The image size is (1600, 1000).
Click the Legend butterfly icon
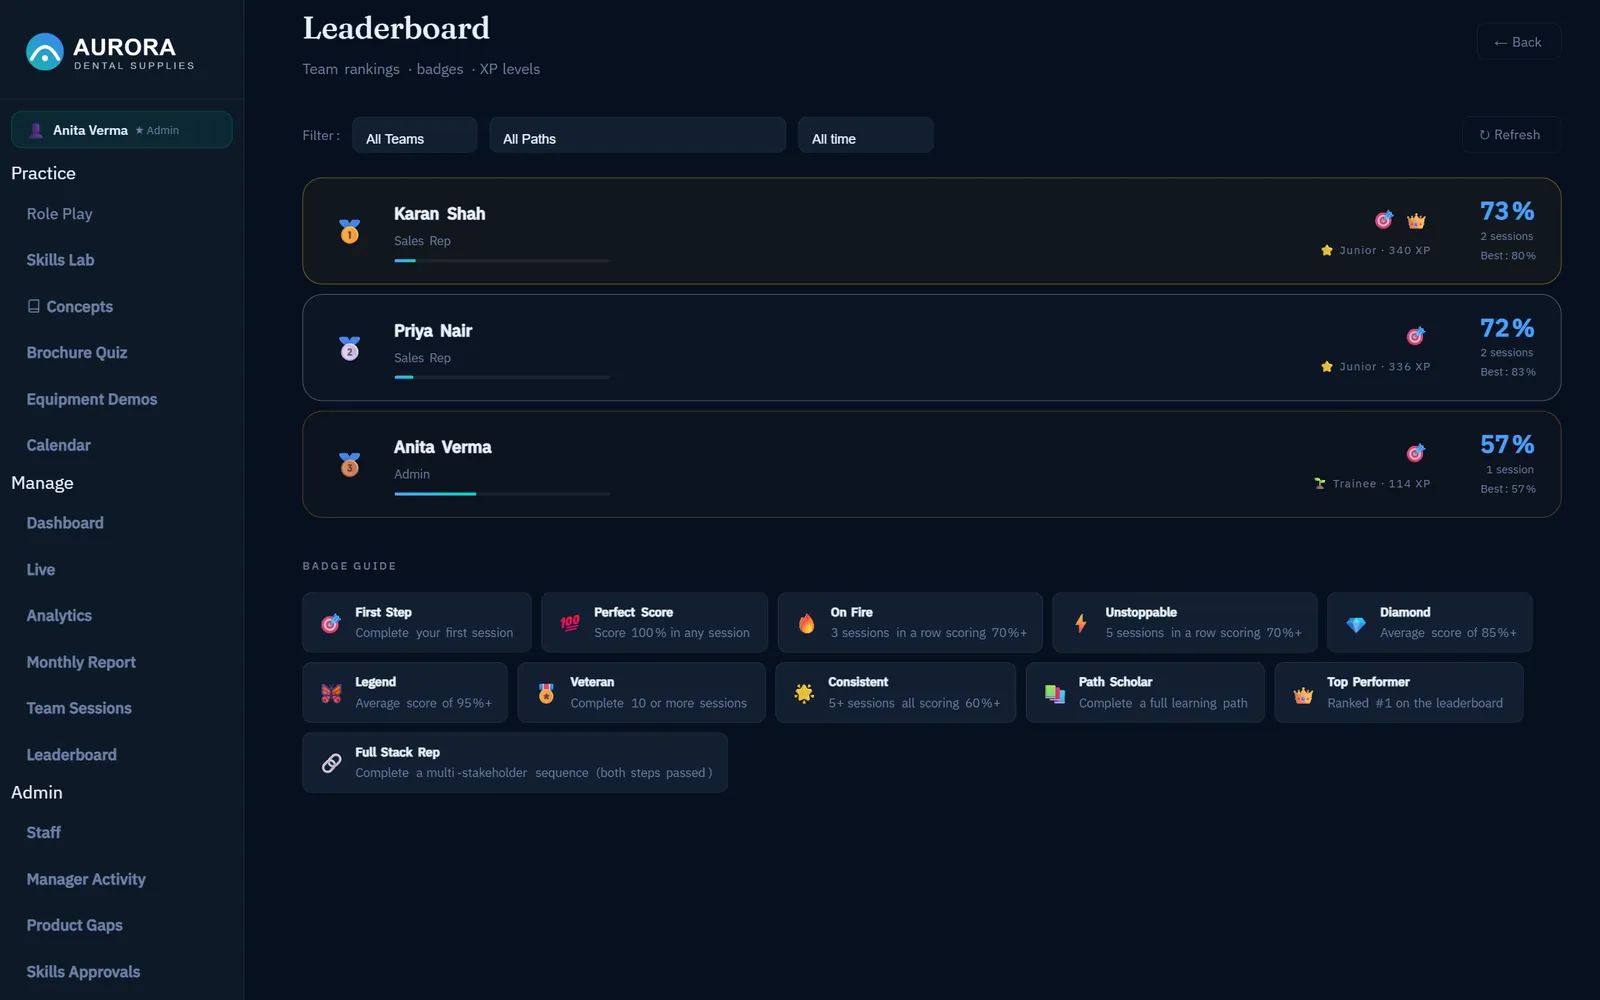click(331, 693)
